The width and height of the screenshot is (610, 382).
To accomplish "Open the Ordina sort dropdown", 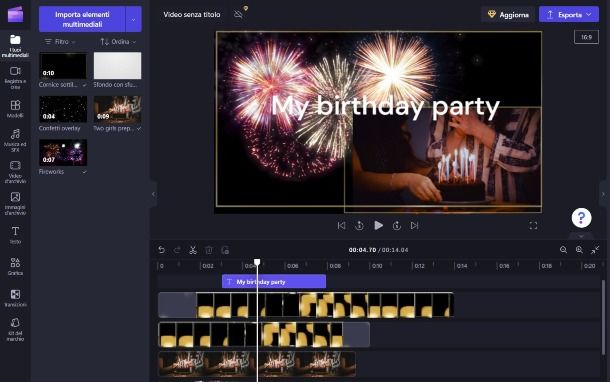I will tap(118, 42).
